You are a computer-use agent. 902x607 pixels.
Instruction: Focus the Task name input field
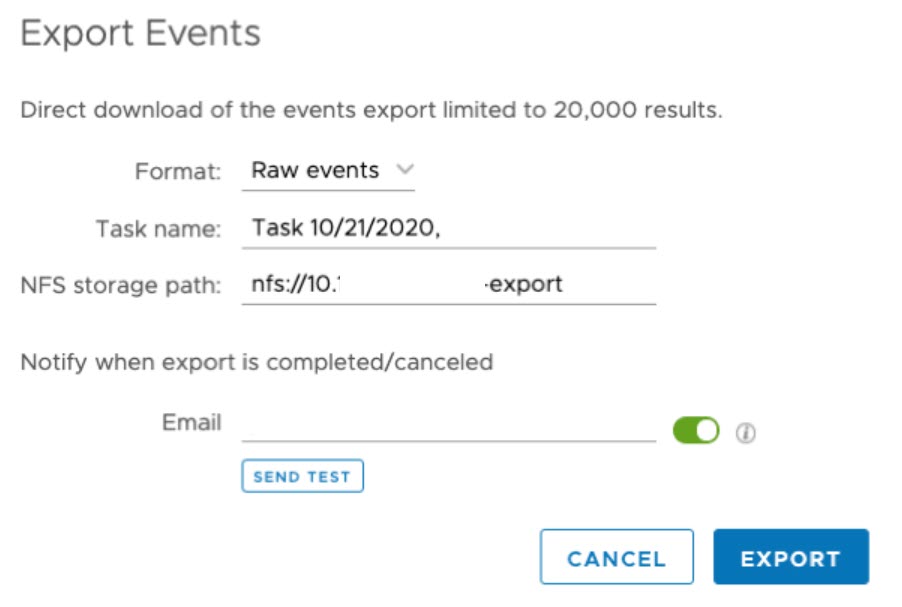point(448,228)
